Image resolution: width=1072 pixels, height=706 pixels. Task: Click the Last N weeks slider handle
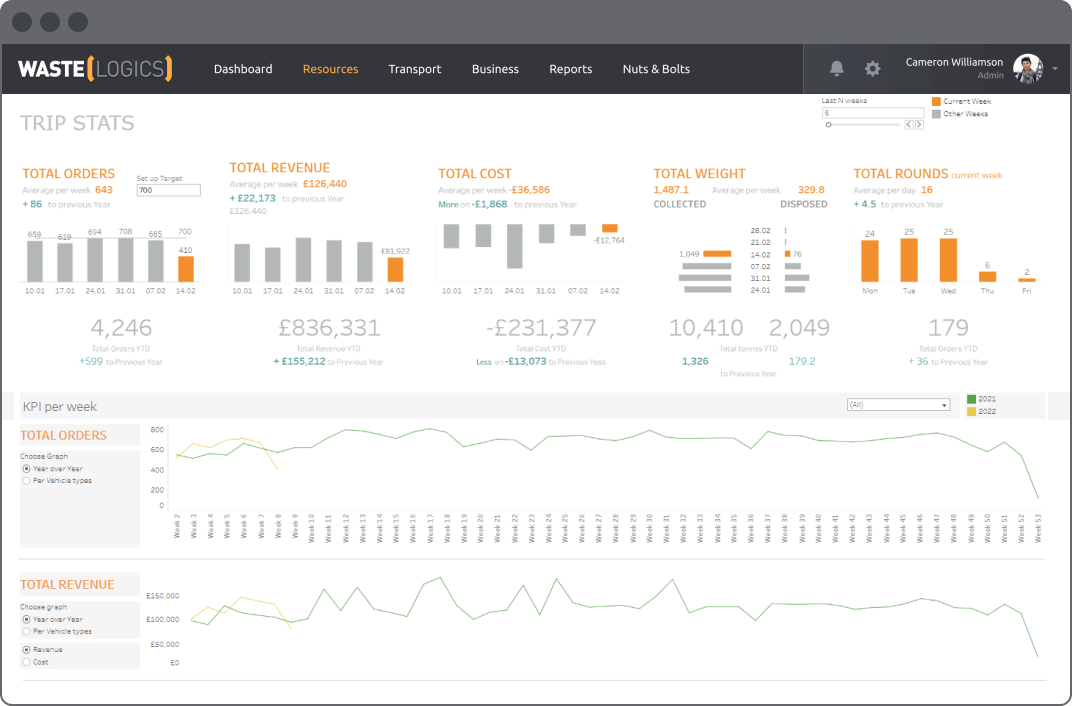tap(829, 124)
